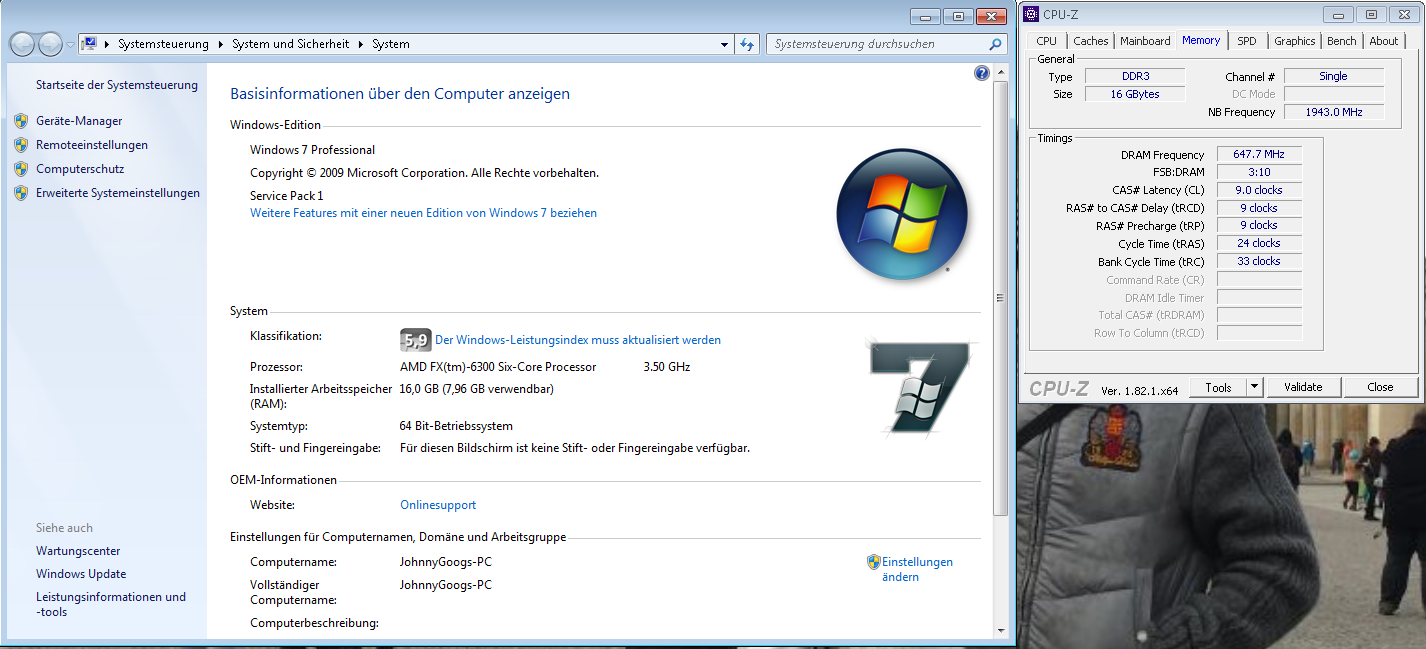1426x649 pixels.
Task: Select the Memory tab in CPU-Z
Action: pos(1201,40)
